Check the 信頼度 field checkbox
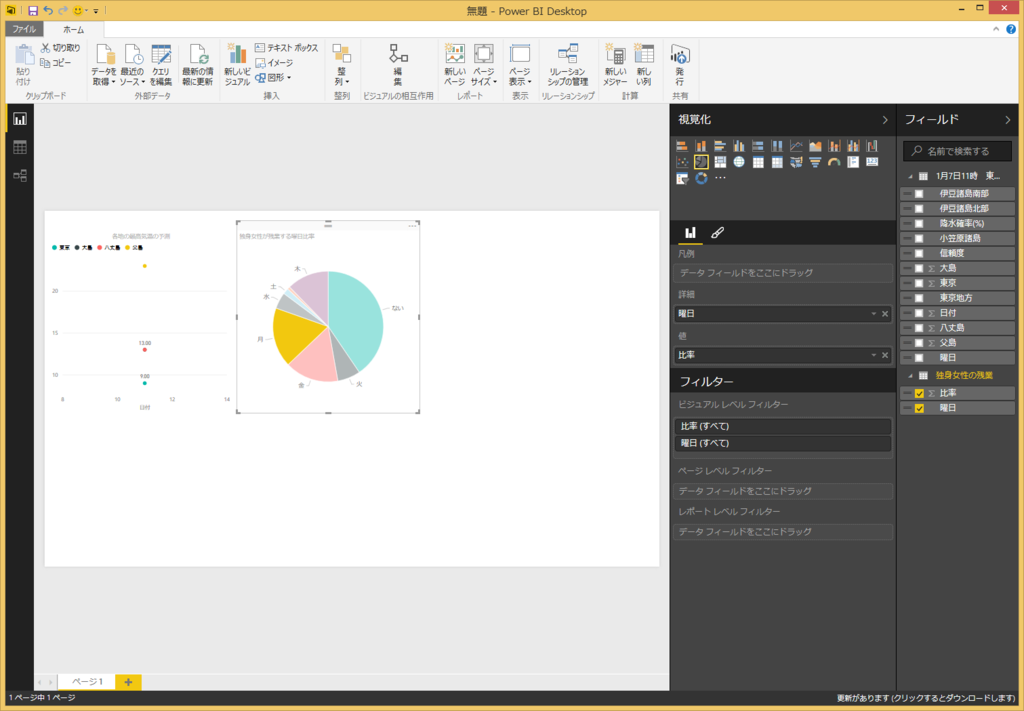Image resolution: width=1024 pixels, height=711 pixels. click(919, 253)
